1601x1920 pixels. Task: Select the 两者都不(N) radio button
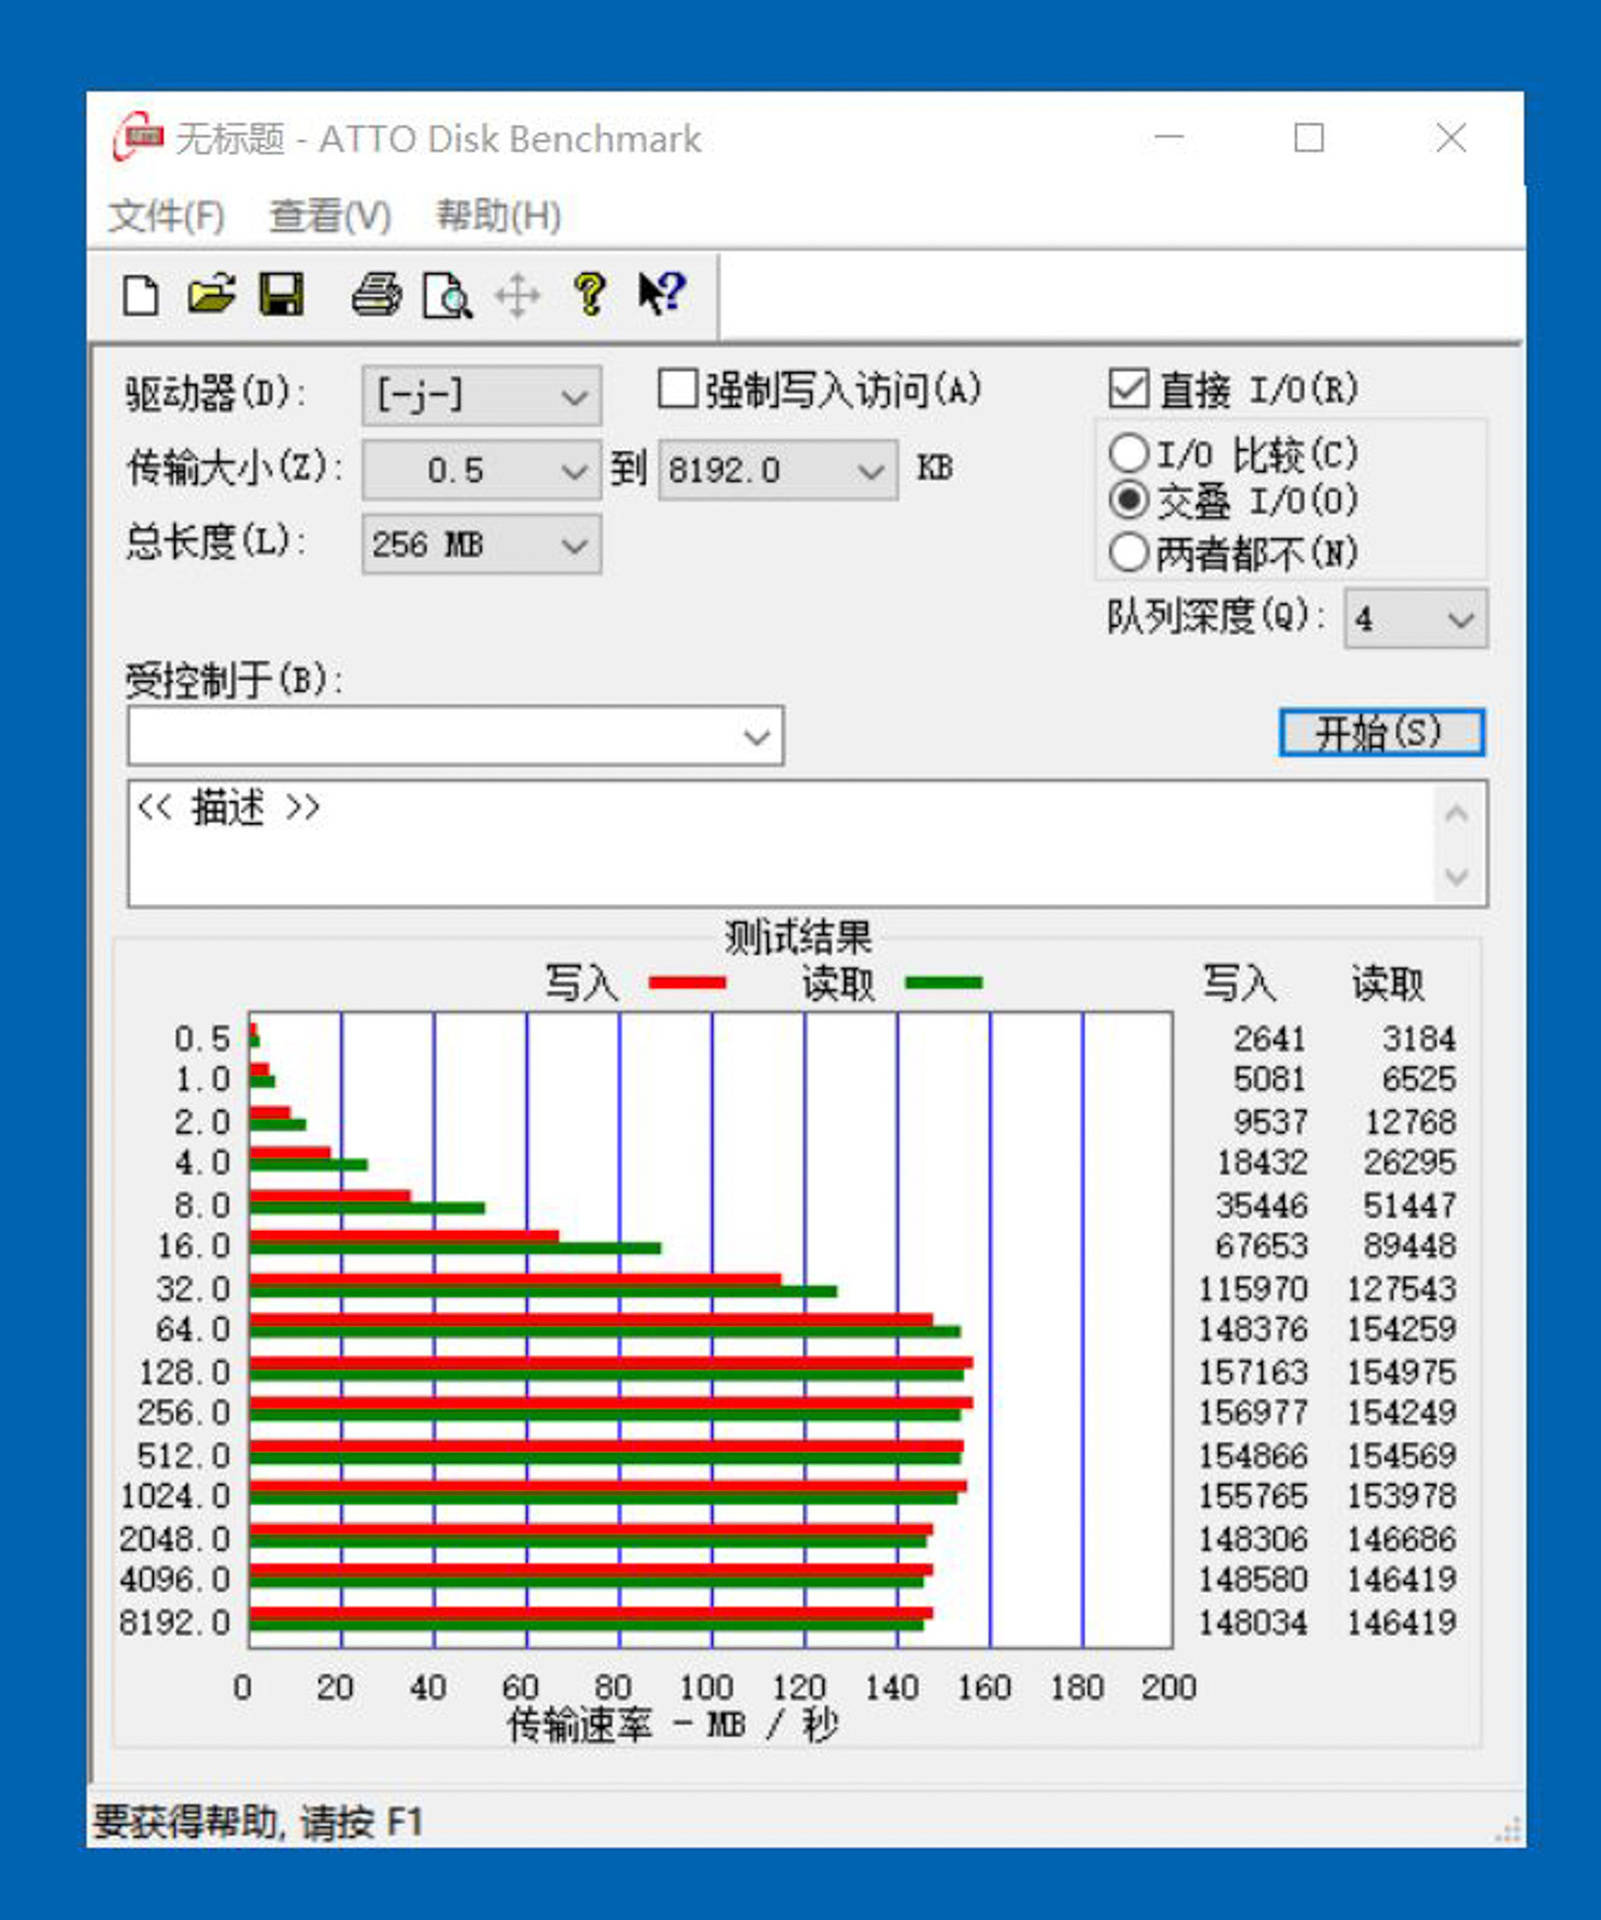coord(1128,551)
